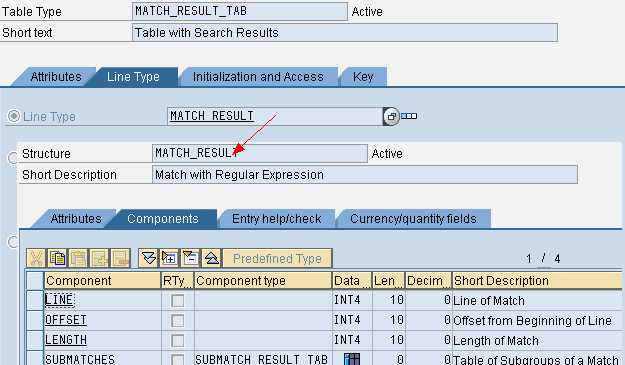The image size is (625, 365).
Task: Click the three-box icon next to Line Type field
Action: pyautogui.click(x=409, y=116)
